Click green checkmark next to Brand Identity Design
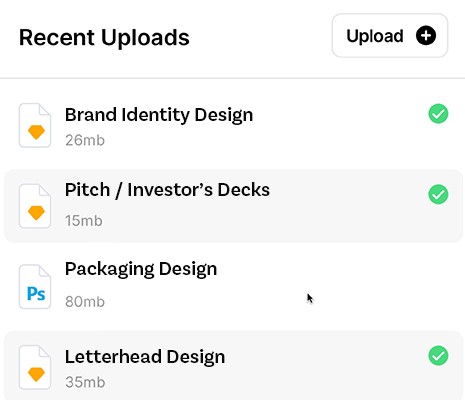This screenshot has height=400, width=465. [438, 114]
